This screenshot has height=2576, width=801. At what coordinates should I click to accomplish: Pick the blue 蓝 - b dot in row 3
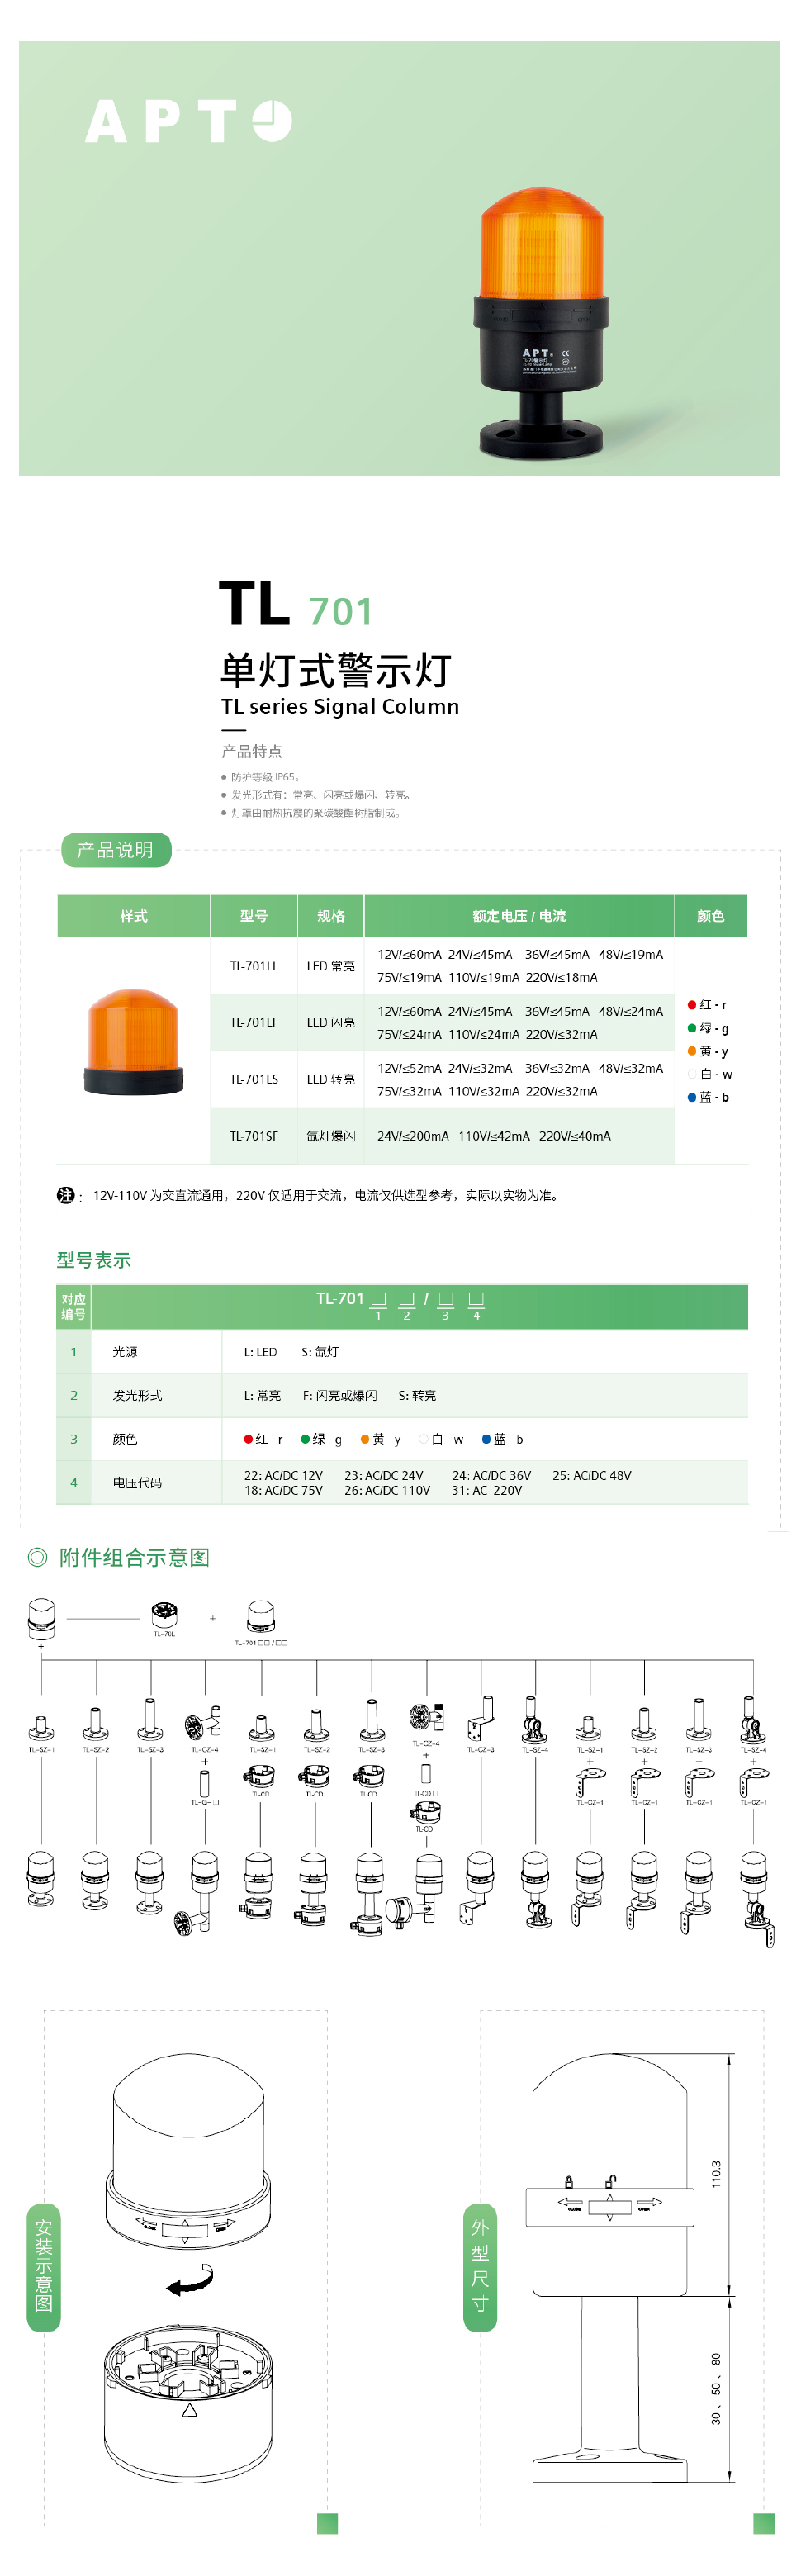pyautogui.click(x=487, y=1439)
